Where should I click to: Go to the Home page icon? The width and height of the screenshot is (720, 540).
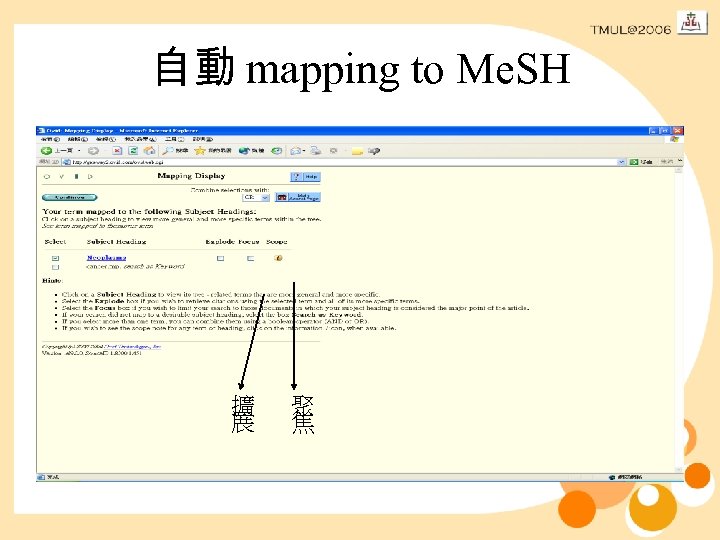point(149,151)
